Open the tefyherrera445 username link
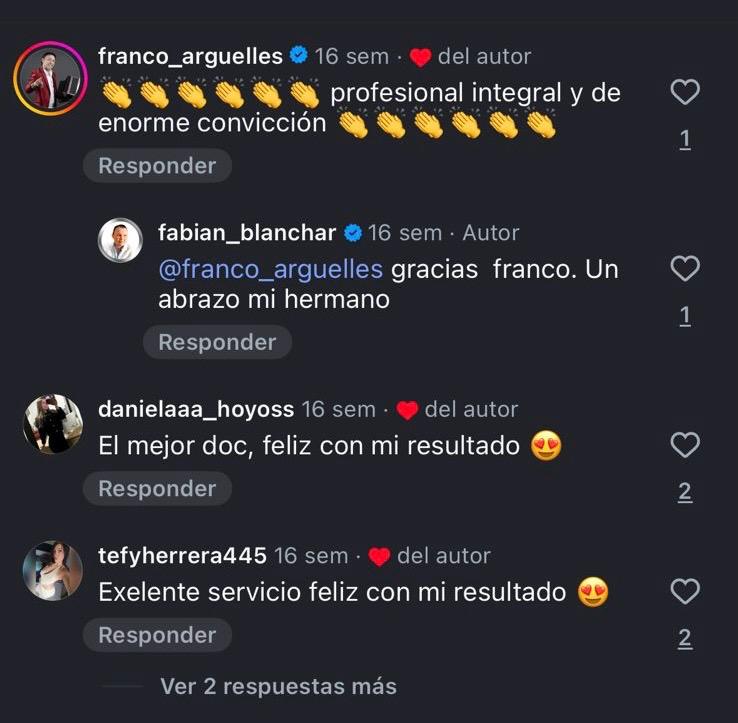Viewport: 738px width, 723px height. coord(182,556)
